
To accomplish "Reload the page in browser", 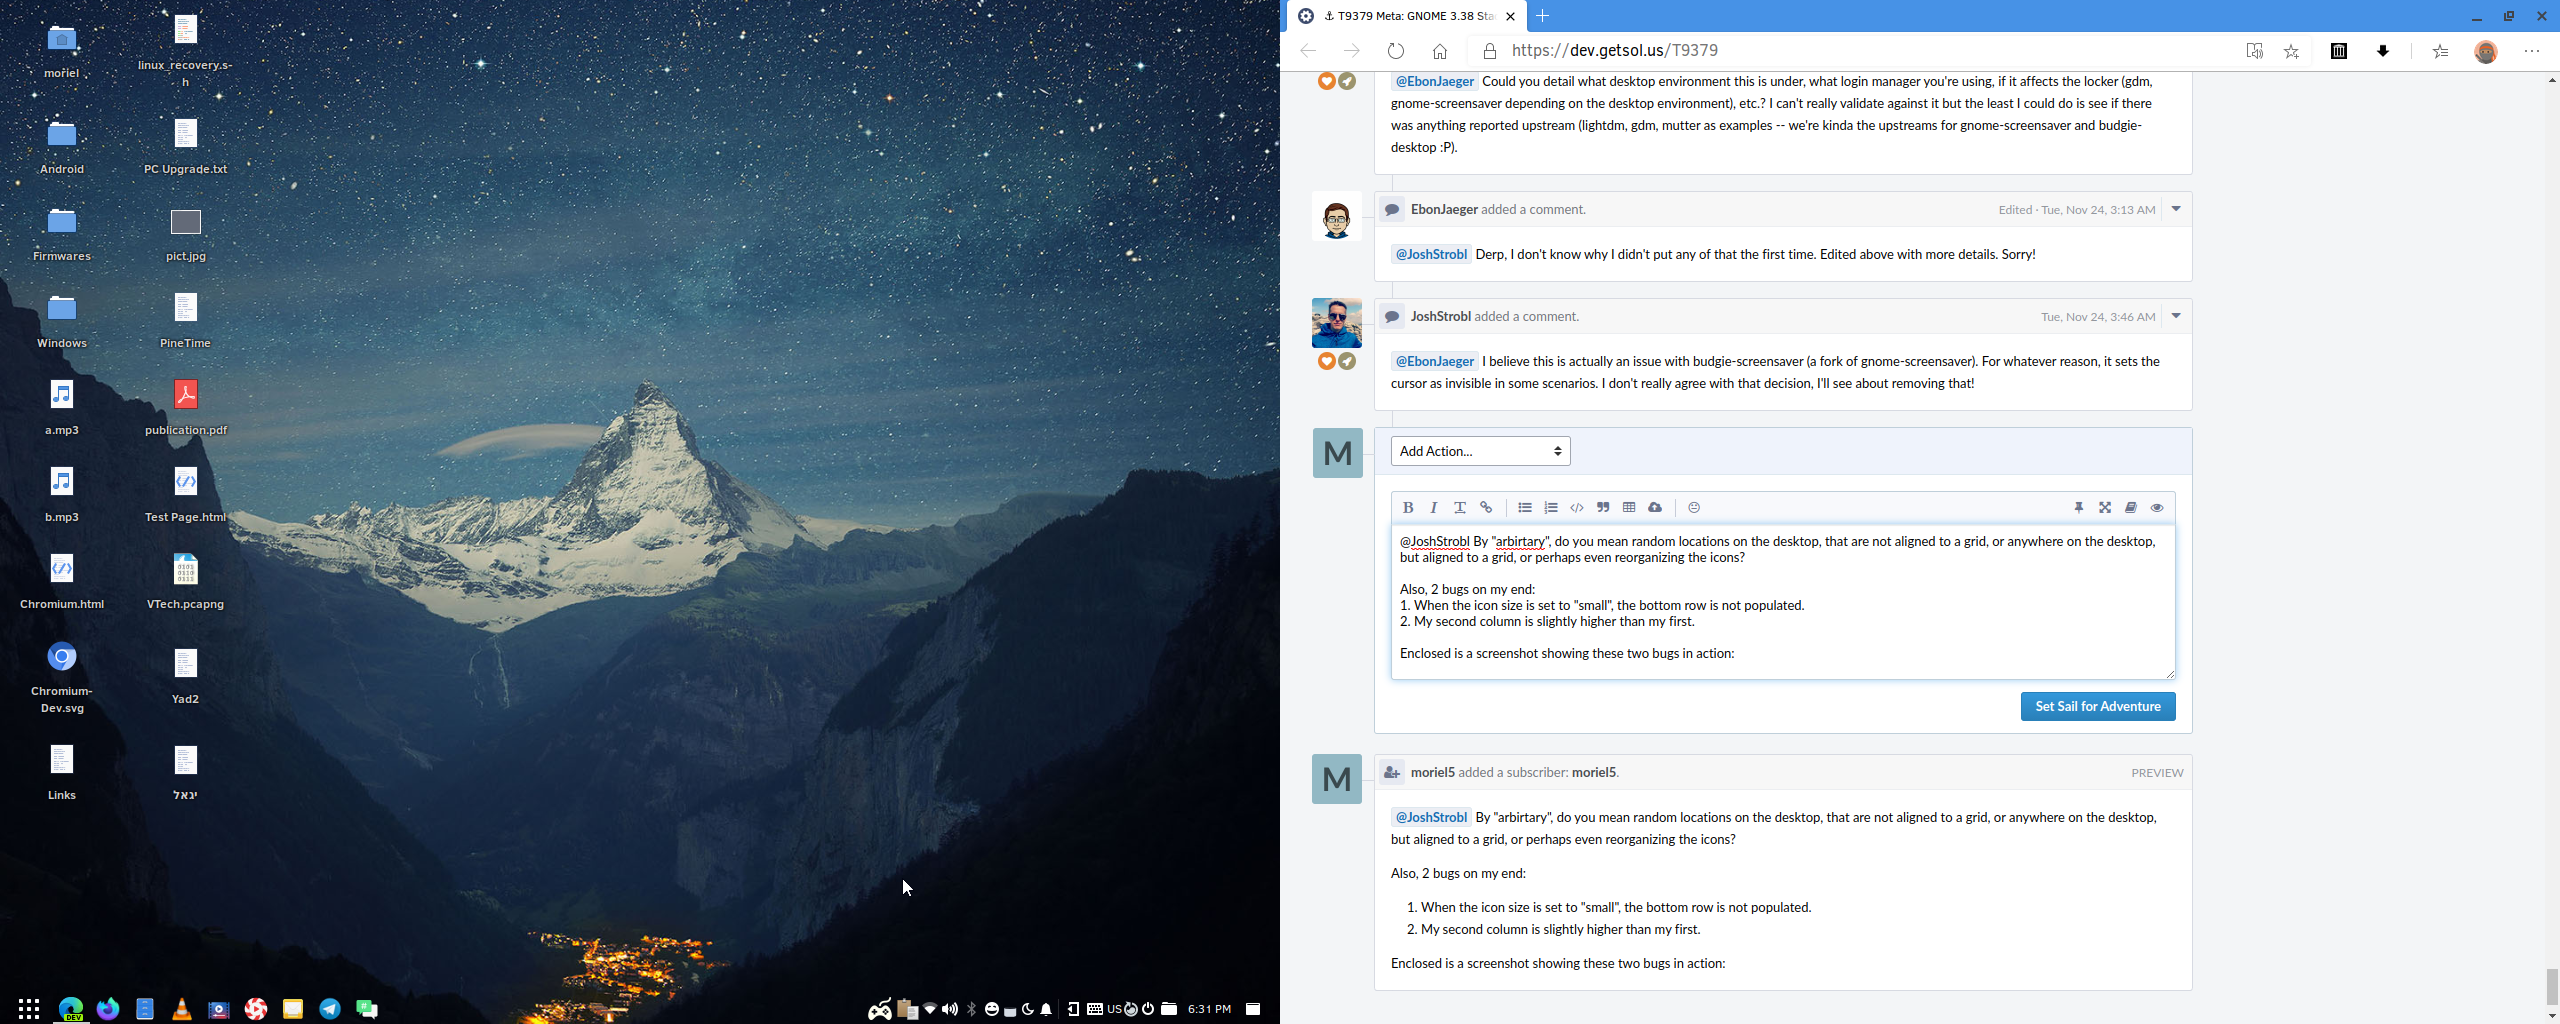I will [1396, 51].
